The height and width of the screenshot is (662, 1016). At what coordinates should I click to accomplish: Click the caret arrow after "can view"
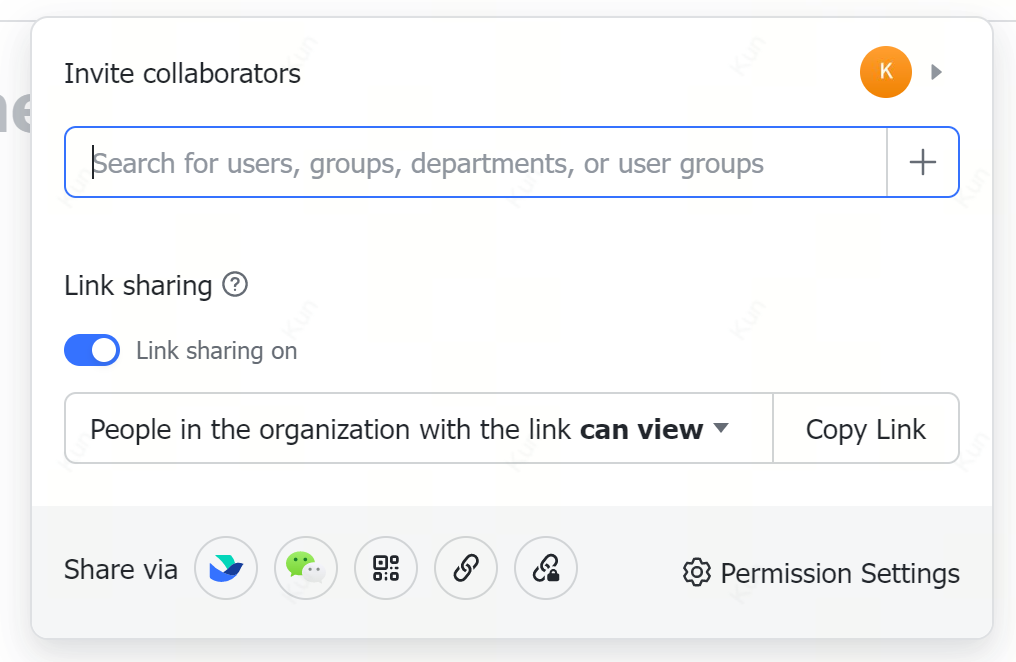coord(720,429)
